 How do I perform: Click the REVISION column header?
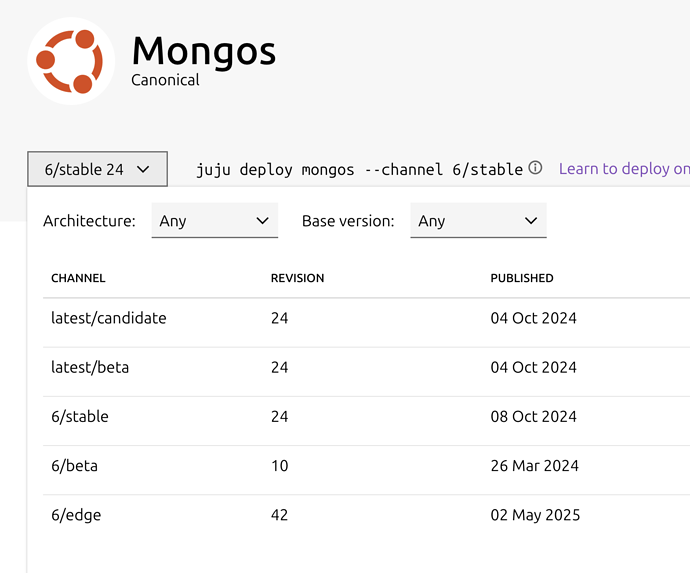[x=297, y=278]
